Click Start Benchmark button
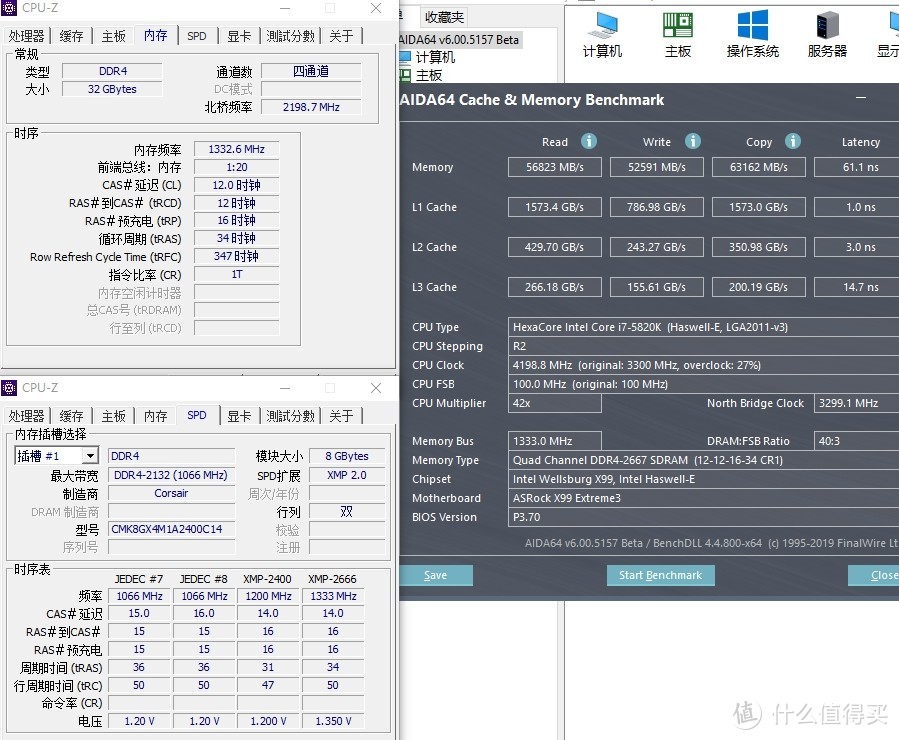Viewport: 899px width, 740px height. [x=660, y=575]
